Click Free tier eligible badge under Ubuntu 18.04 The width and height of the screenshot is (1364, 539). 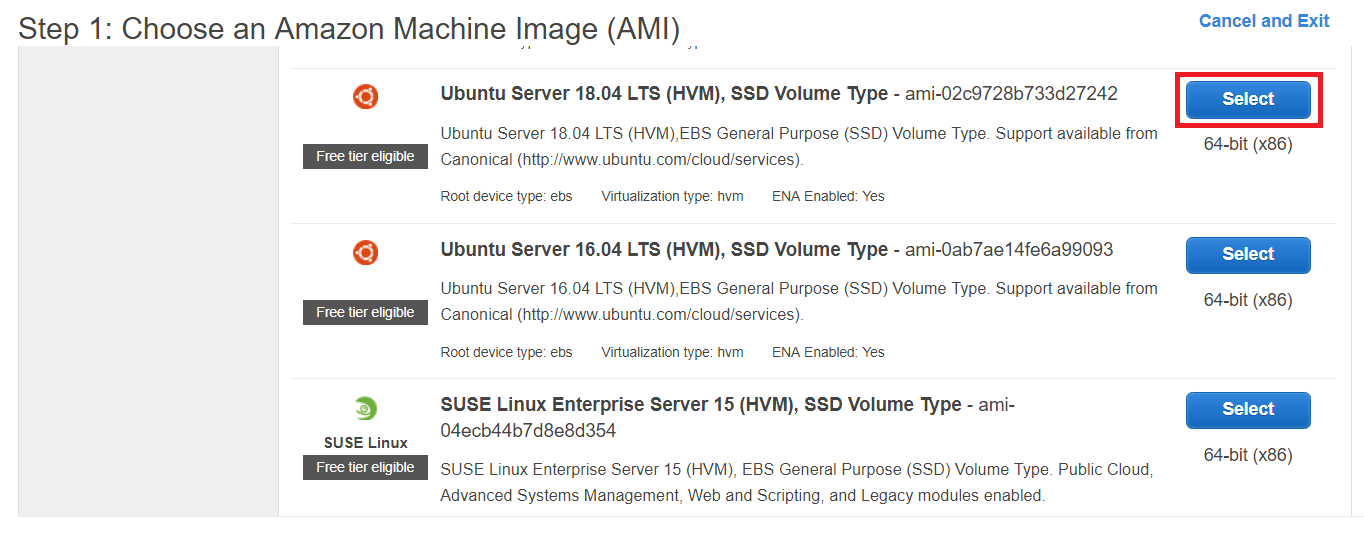point(365,156)
